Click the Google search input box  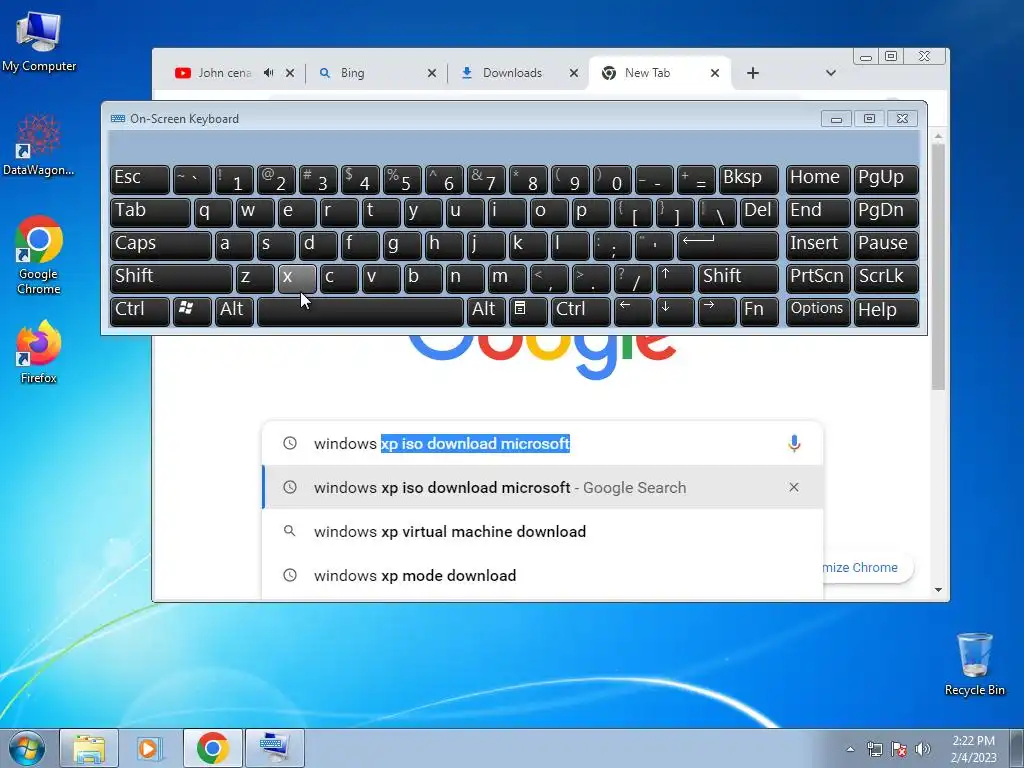coord(542,443)
